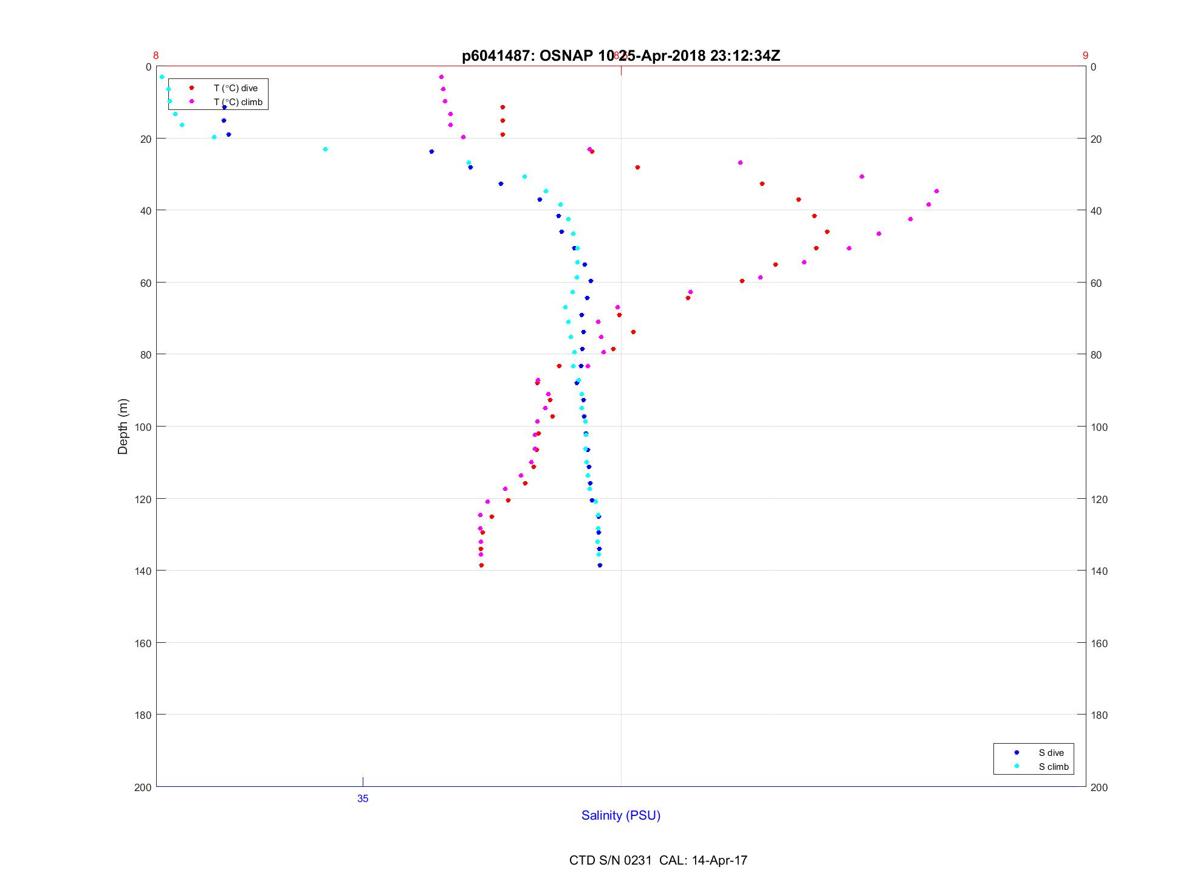Click the dark blue marker beside 'S dive'
This screenshot has width=1200, height=885.
click(x=1017, y=752)
